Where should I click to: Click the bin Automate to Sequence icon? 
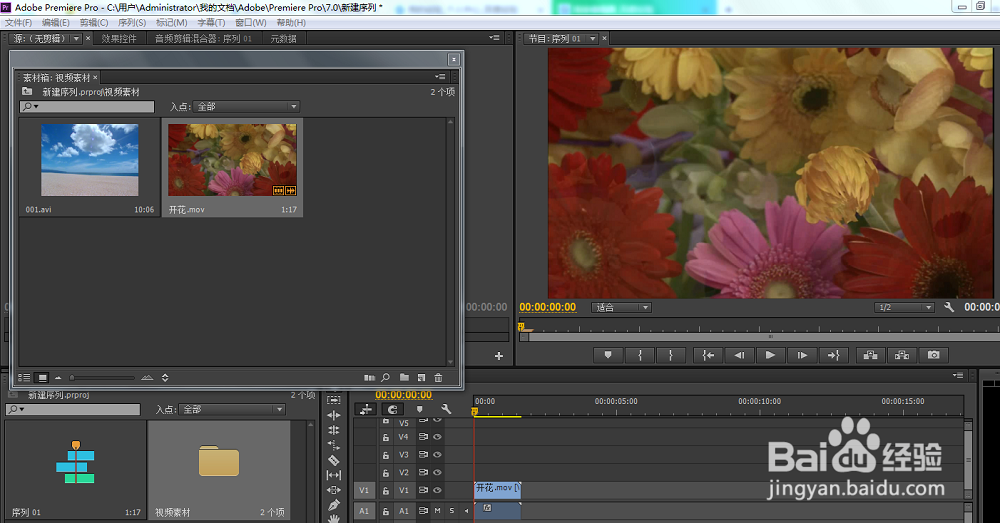[x=369, y=378]
